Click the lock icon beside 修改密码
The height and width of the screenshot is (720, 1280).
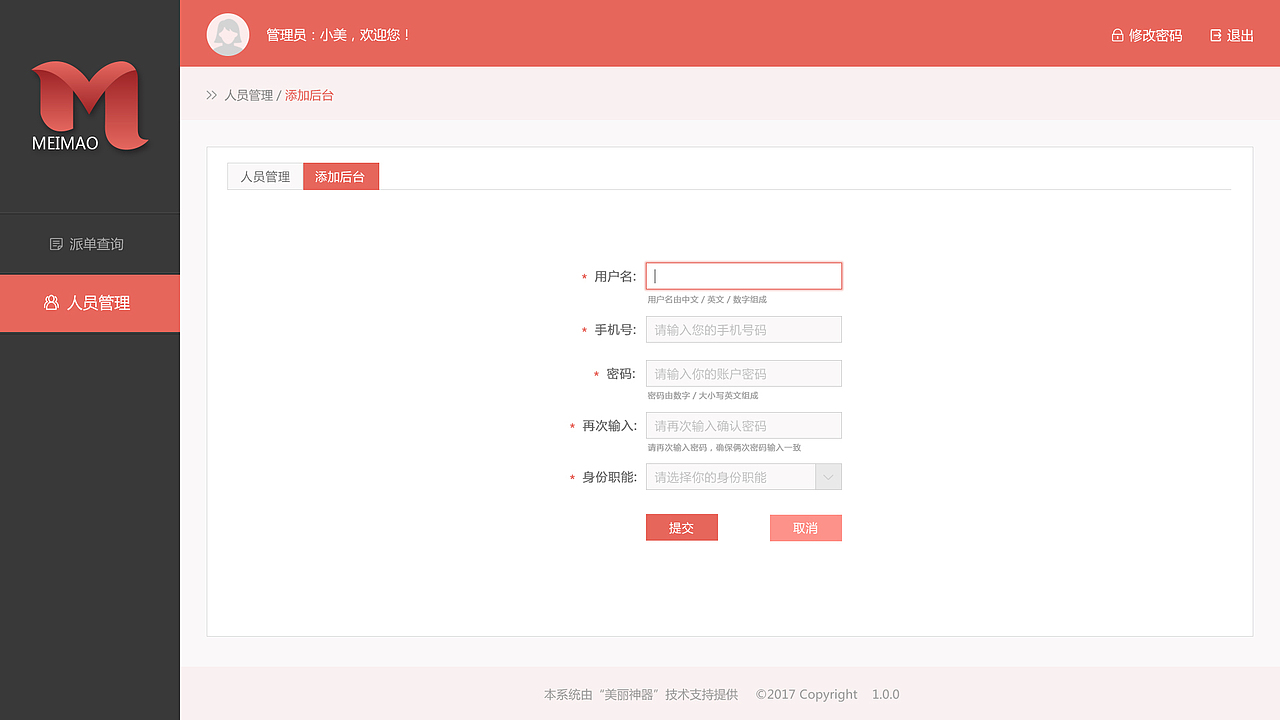point(1116,34)
